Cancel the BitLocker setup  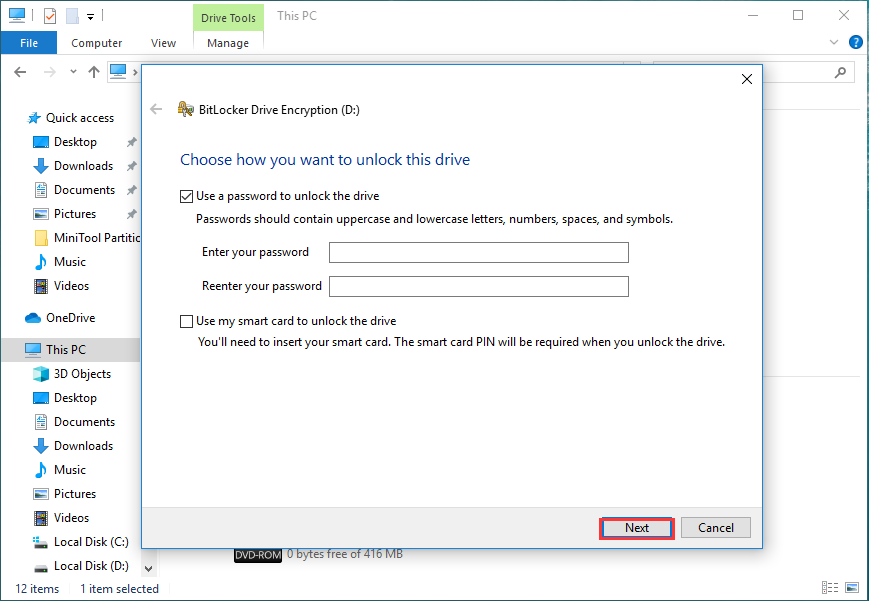click(715, 528)
